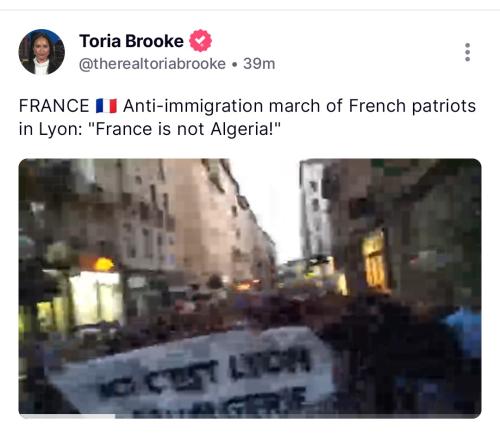Open Toria Brooke's profile picture
This screenshot has width=500, height=433.
tap(42, 52)
